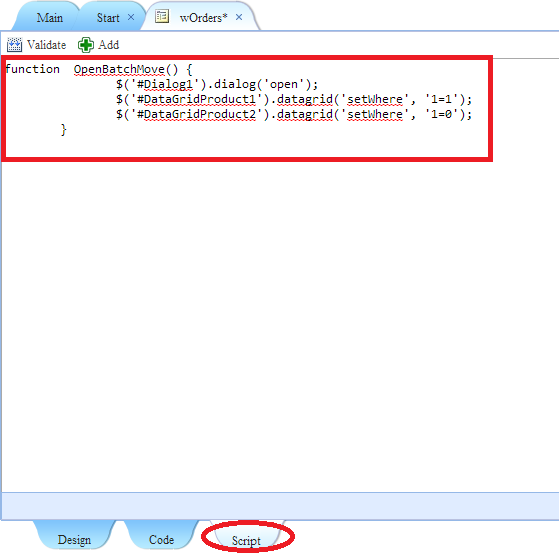559x553 pixels.
Task: Select the wOrders* tab label
Action: coord(204,17)
